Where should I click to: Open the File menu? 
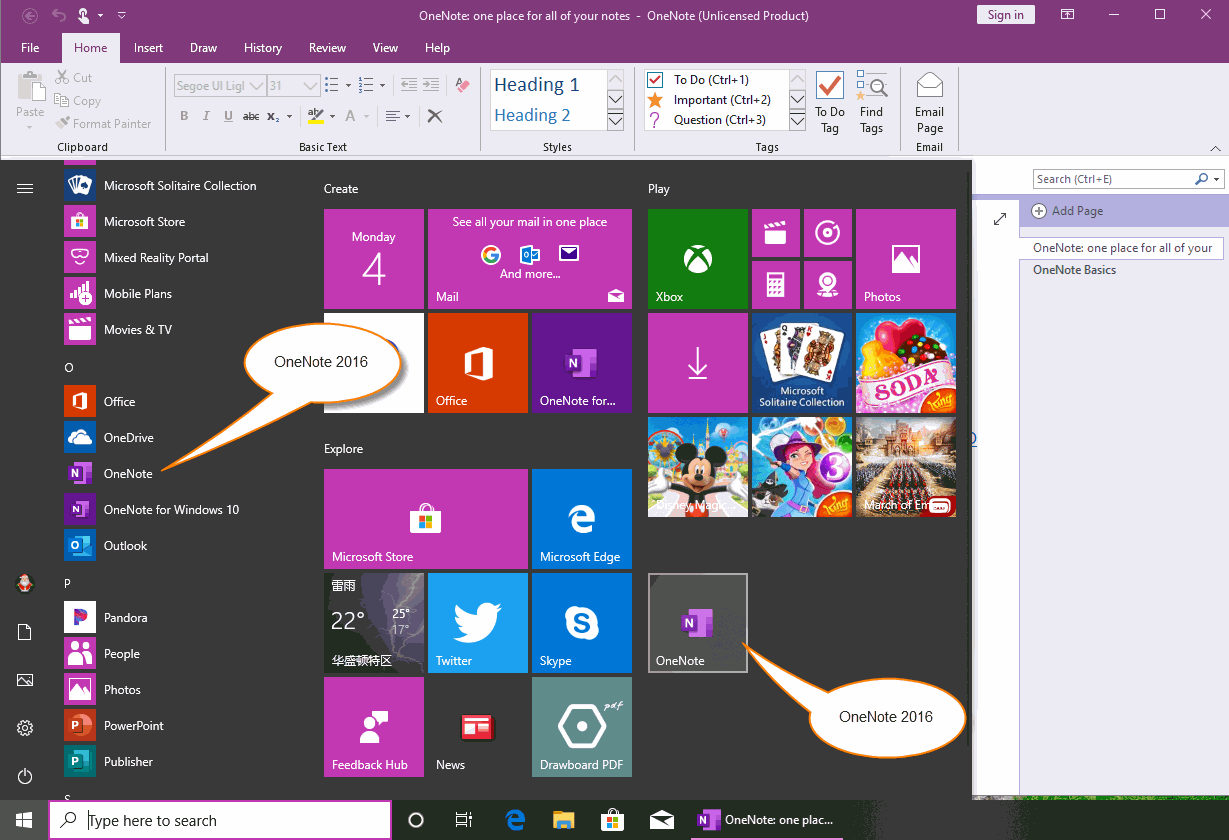click(x=30, y=48)
